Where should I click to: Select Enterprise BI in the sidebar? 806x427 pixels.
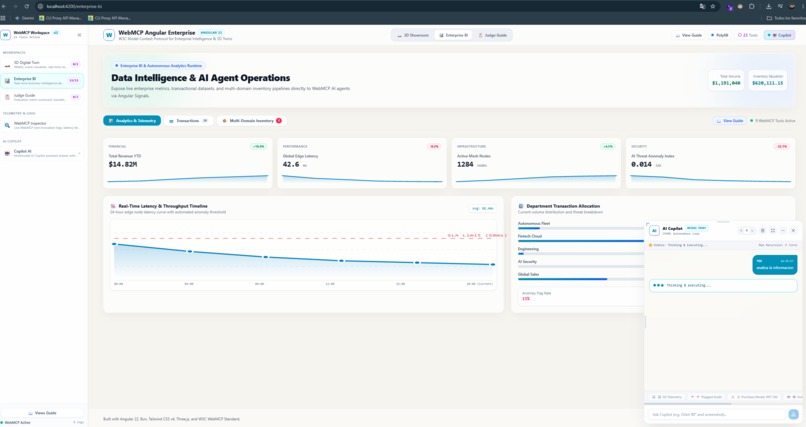click(42, 81)
